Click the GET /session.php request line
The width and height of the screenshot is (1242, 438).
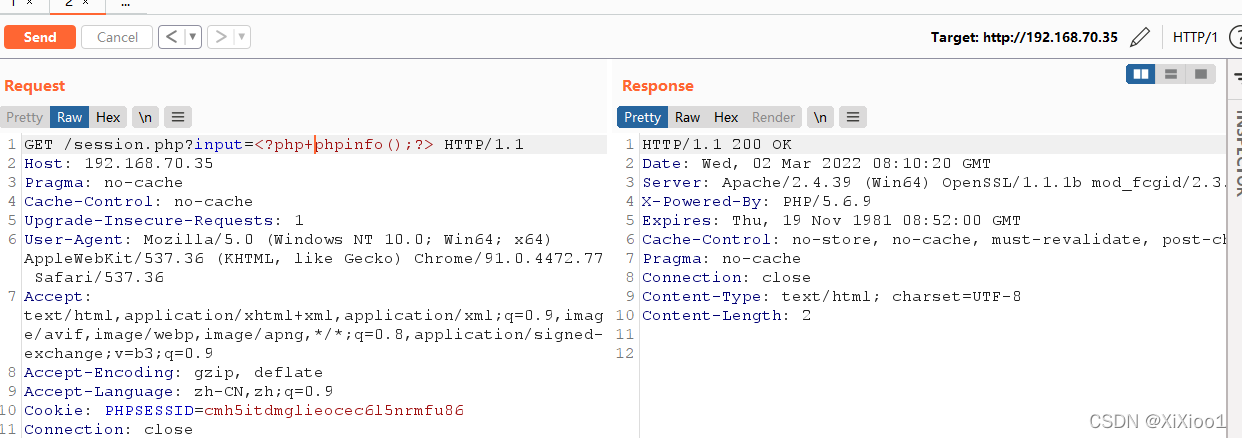coord(274,144)
